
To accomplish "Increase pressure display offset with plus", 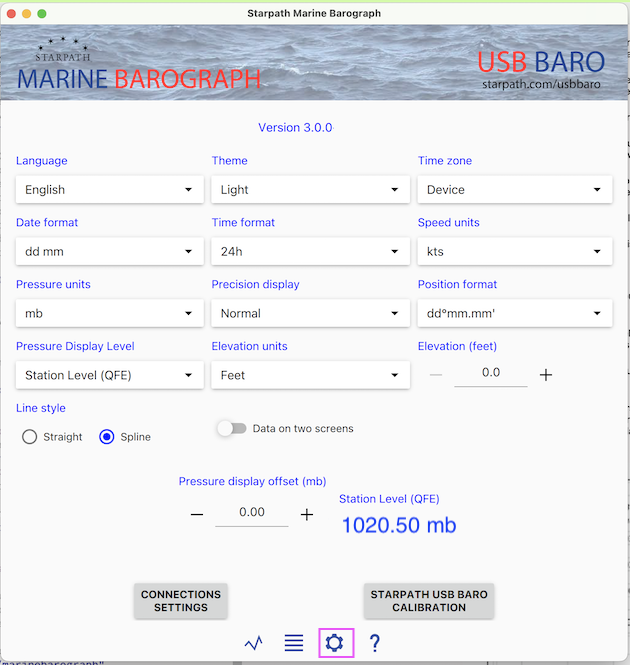I will 307,514.
